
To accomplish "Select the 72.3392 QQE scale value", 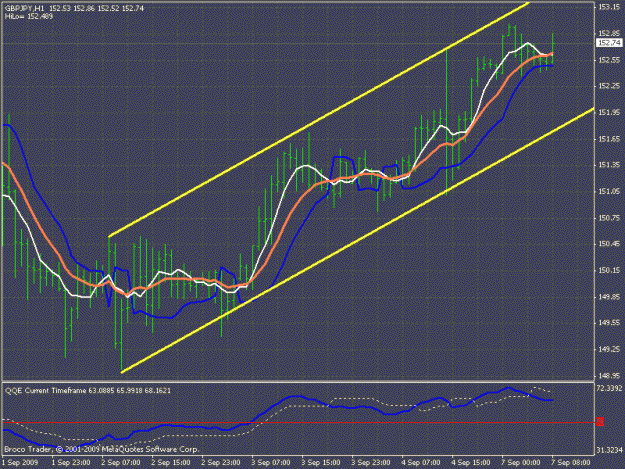I will 609,388.
